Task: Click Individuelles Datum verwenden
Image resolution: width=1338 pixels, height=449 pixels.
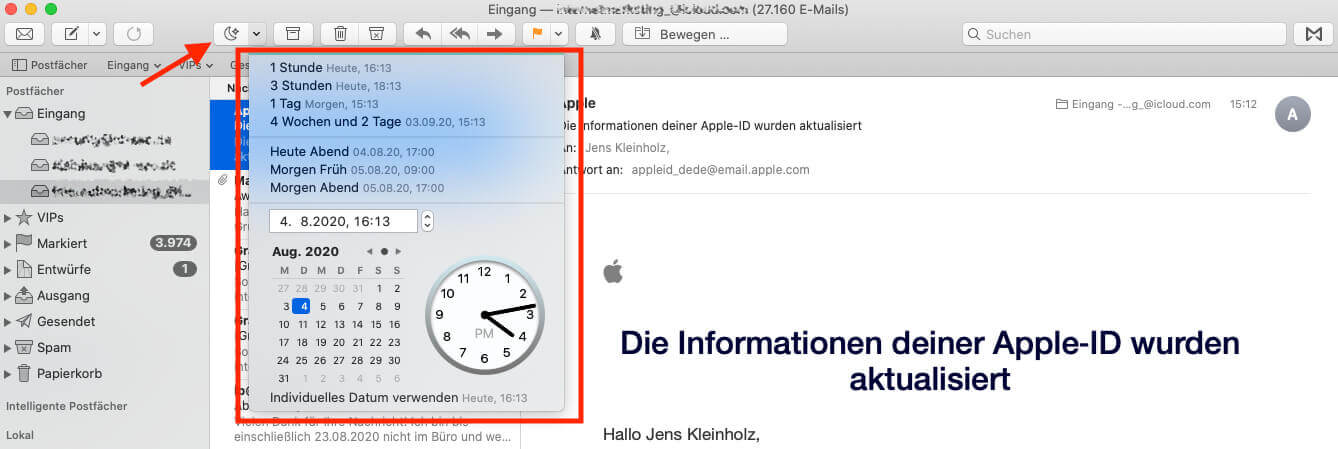Action: (x=398, y=397)
